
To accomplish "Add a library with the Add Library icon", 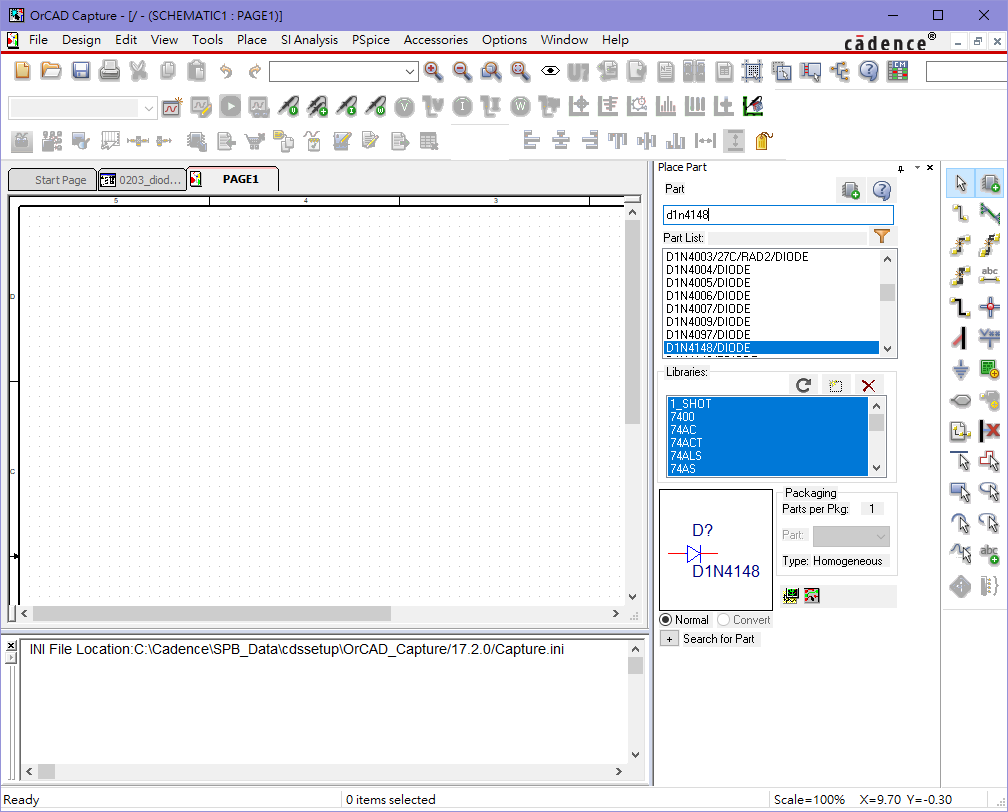I will tap(836, 385).
